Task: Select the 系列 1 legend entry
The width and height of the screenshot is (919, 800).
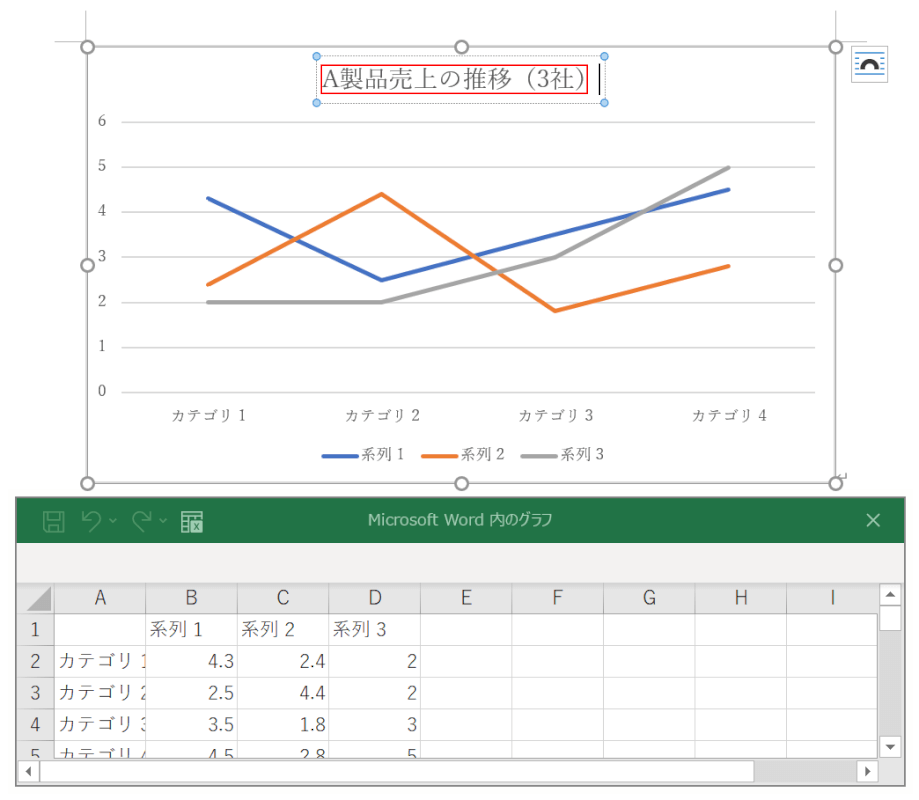Action: pyautogui.click(x=363, y=455)
